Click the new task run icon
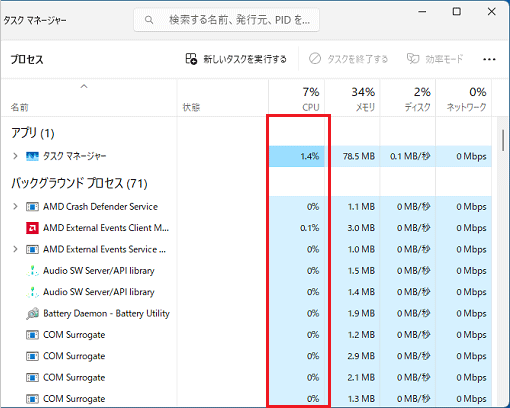 (191, 59)
